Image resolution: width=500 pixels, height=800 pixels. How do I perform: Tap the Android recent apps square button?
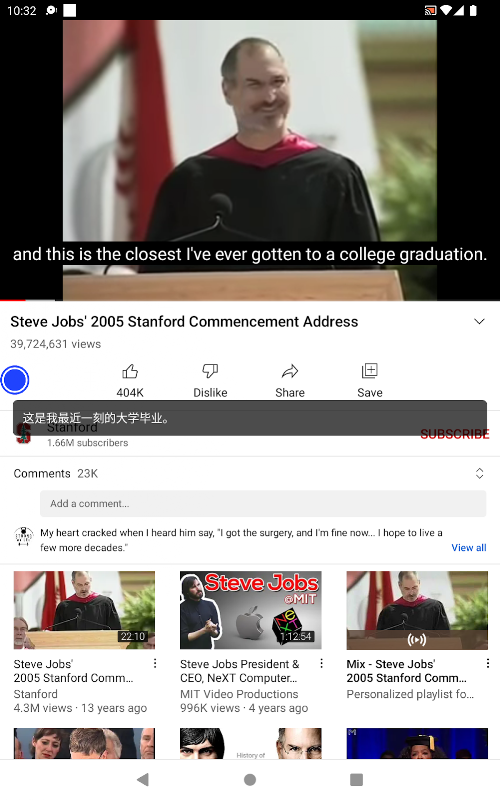tap(357, 779)
